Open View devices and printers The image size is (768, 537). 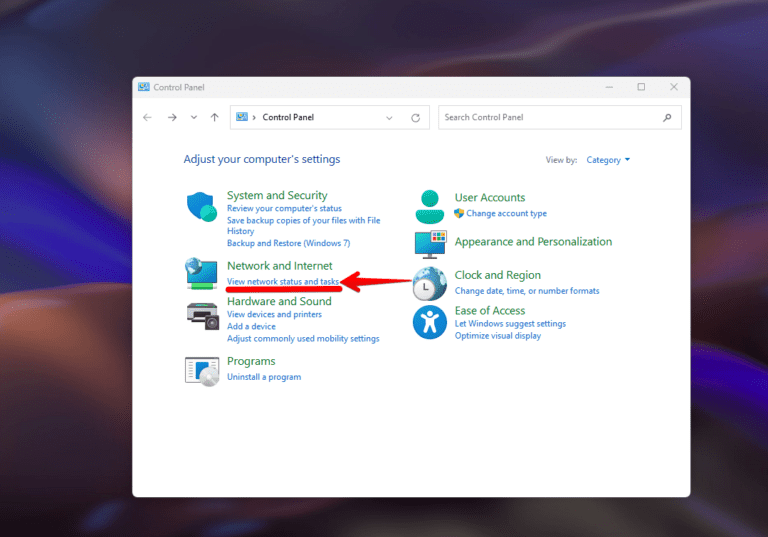click(274, 314)
